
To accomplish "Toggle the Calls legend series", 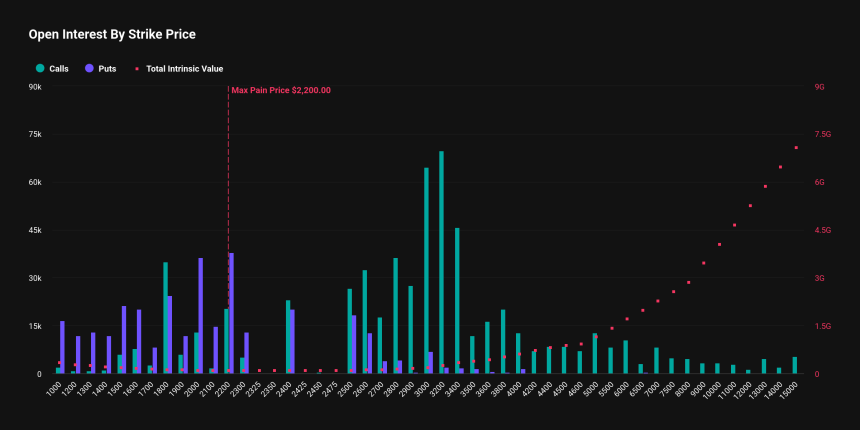I will pyautogui.click(x=52, y=69).
